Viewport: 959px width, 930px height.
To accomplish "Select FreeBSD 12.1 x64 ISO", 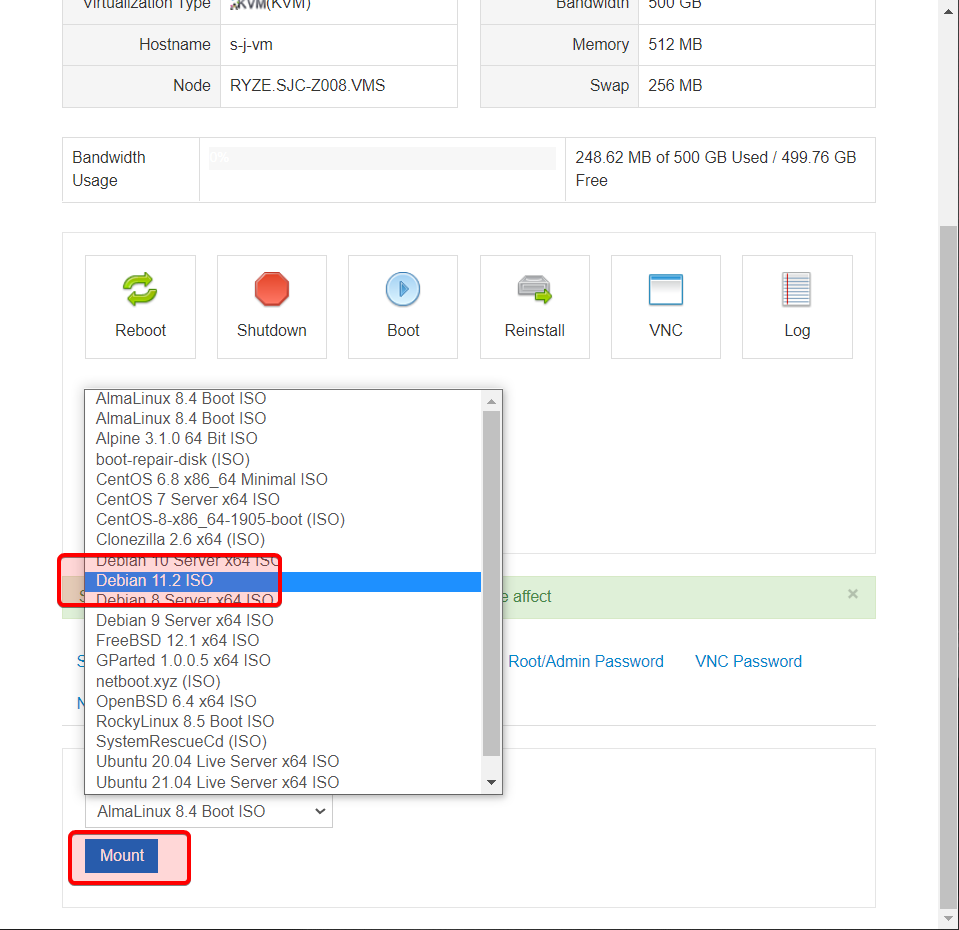I will click(x=177, y=640).
